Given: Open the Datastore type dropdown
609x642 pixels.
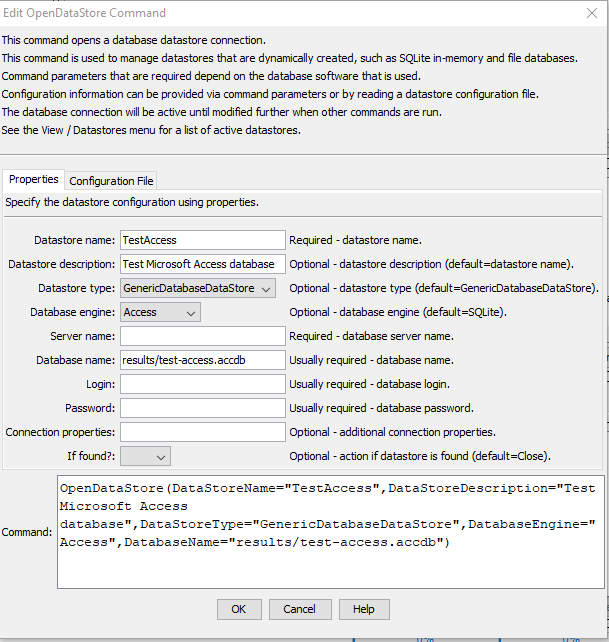Looking at the screenshot, I should [x=198, y=288].
